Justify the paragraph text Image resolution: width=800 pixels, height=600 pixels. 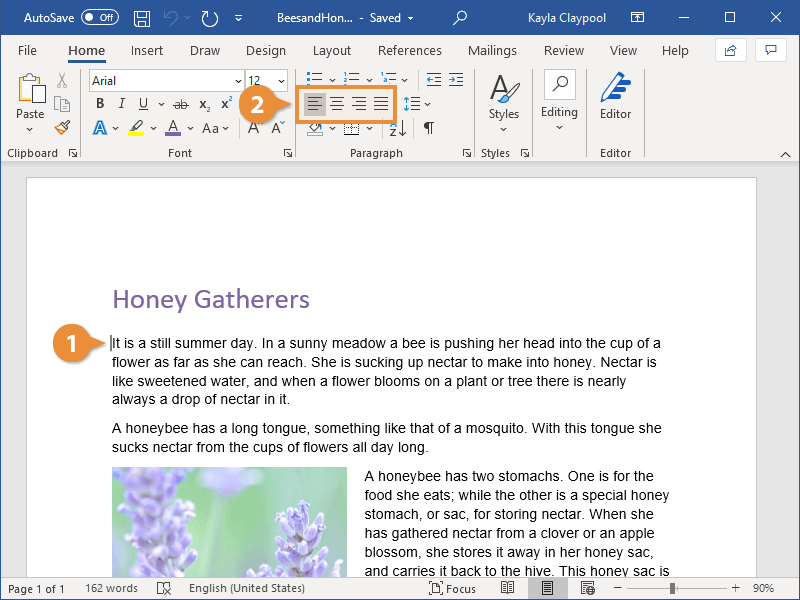pyautogui.click(x=381, y=104)
